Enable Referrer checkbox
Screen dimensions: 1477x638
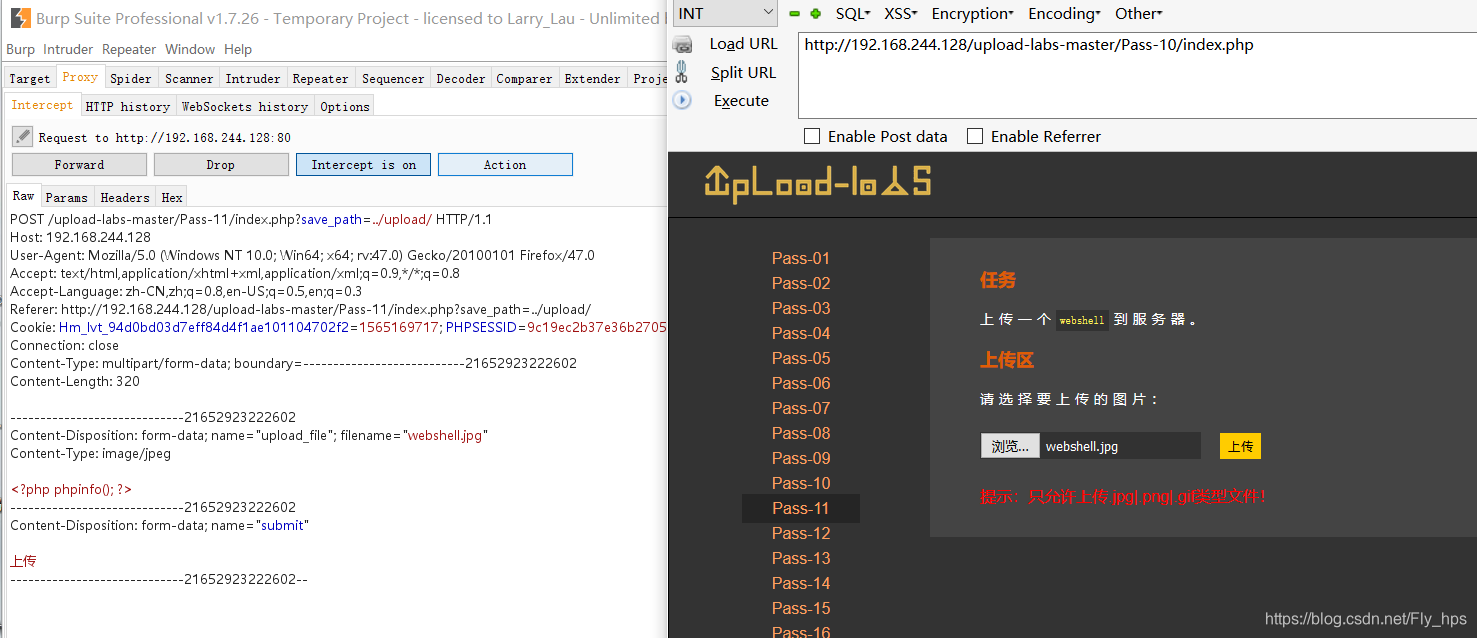[975, 136]
